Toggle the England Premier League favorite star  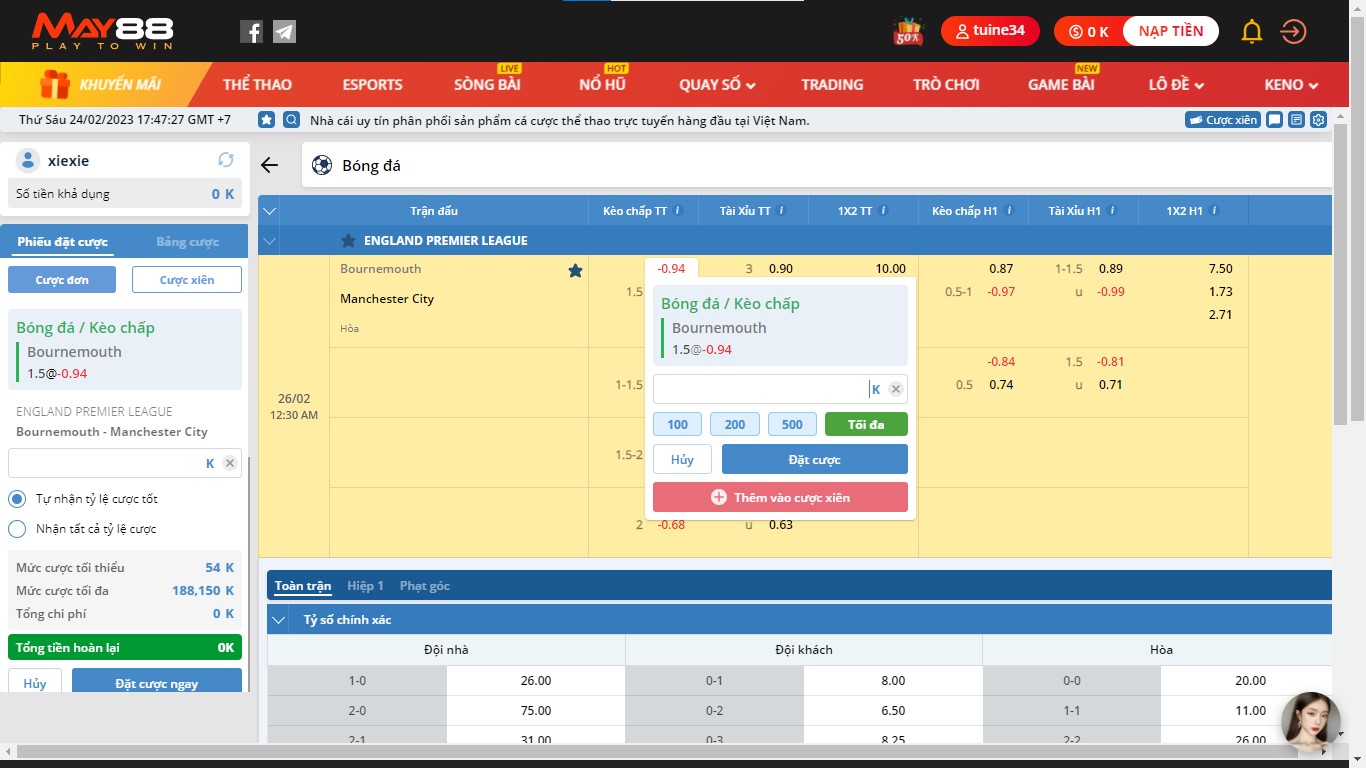348,241
